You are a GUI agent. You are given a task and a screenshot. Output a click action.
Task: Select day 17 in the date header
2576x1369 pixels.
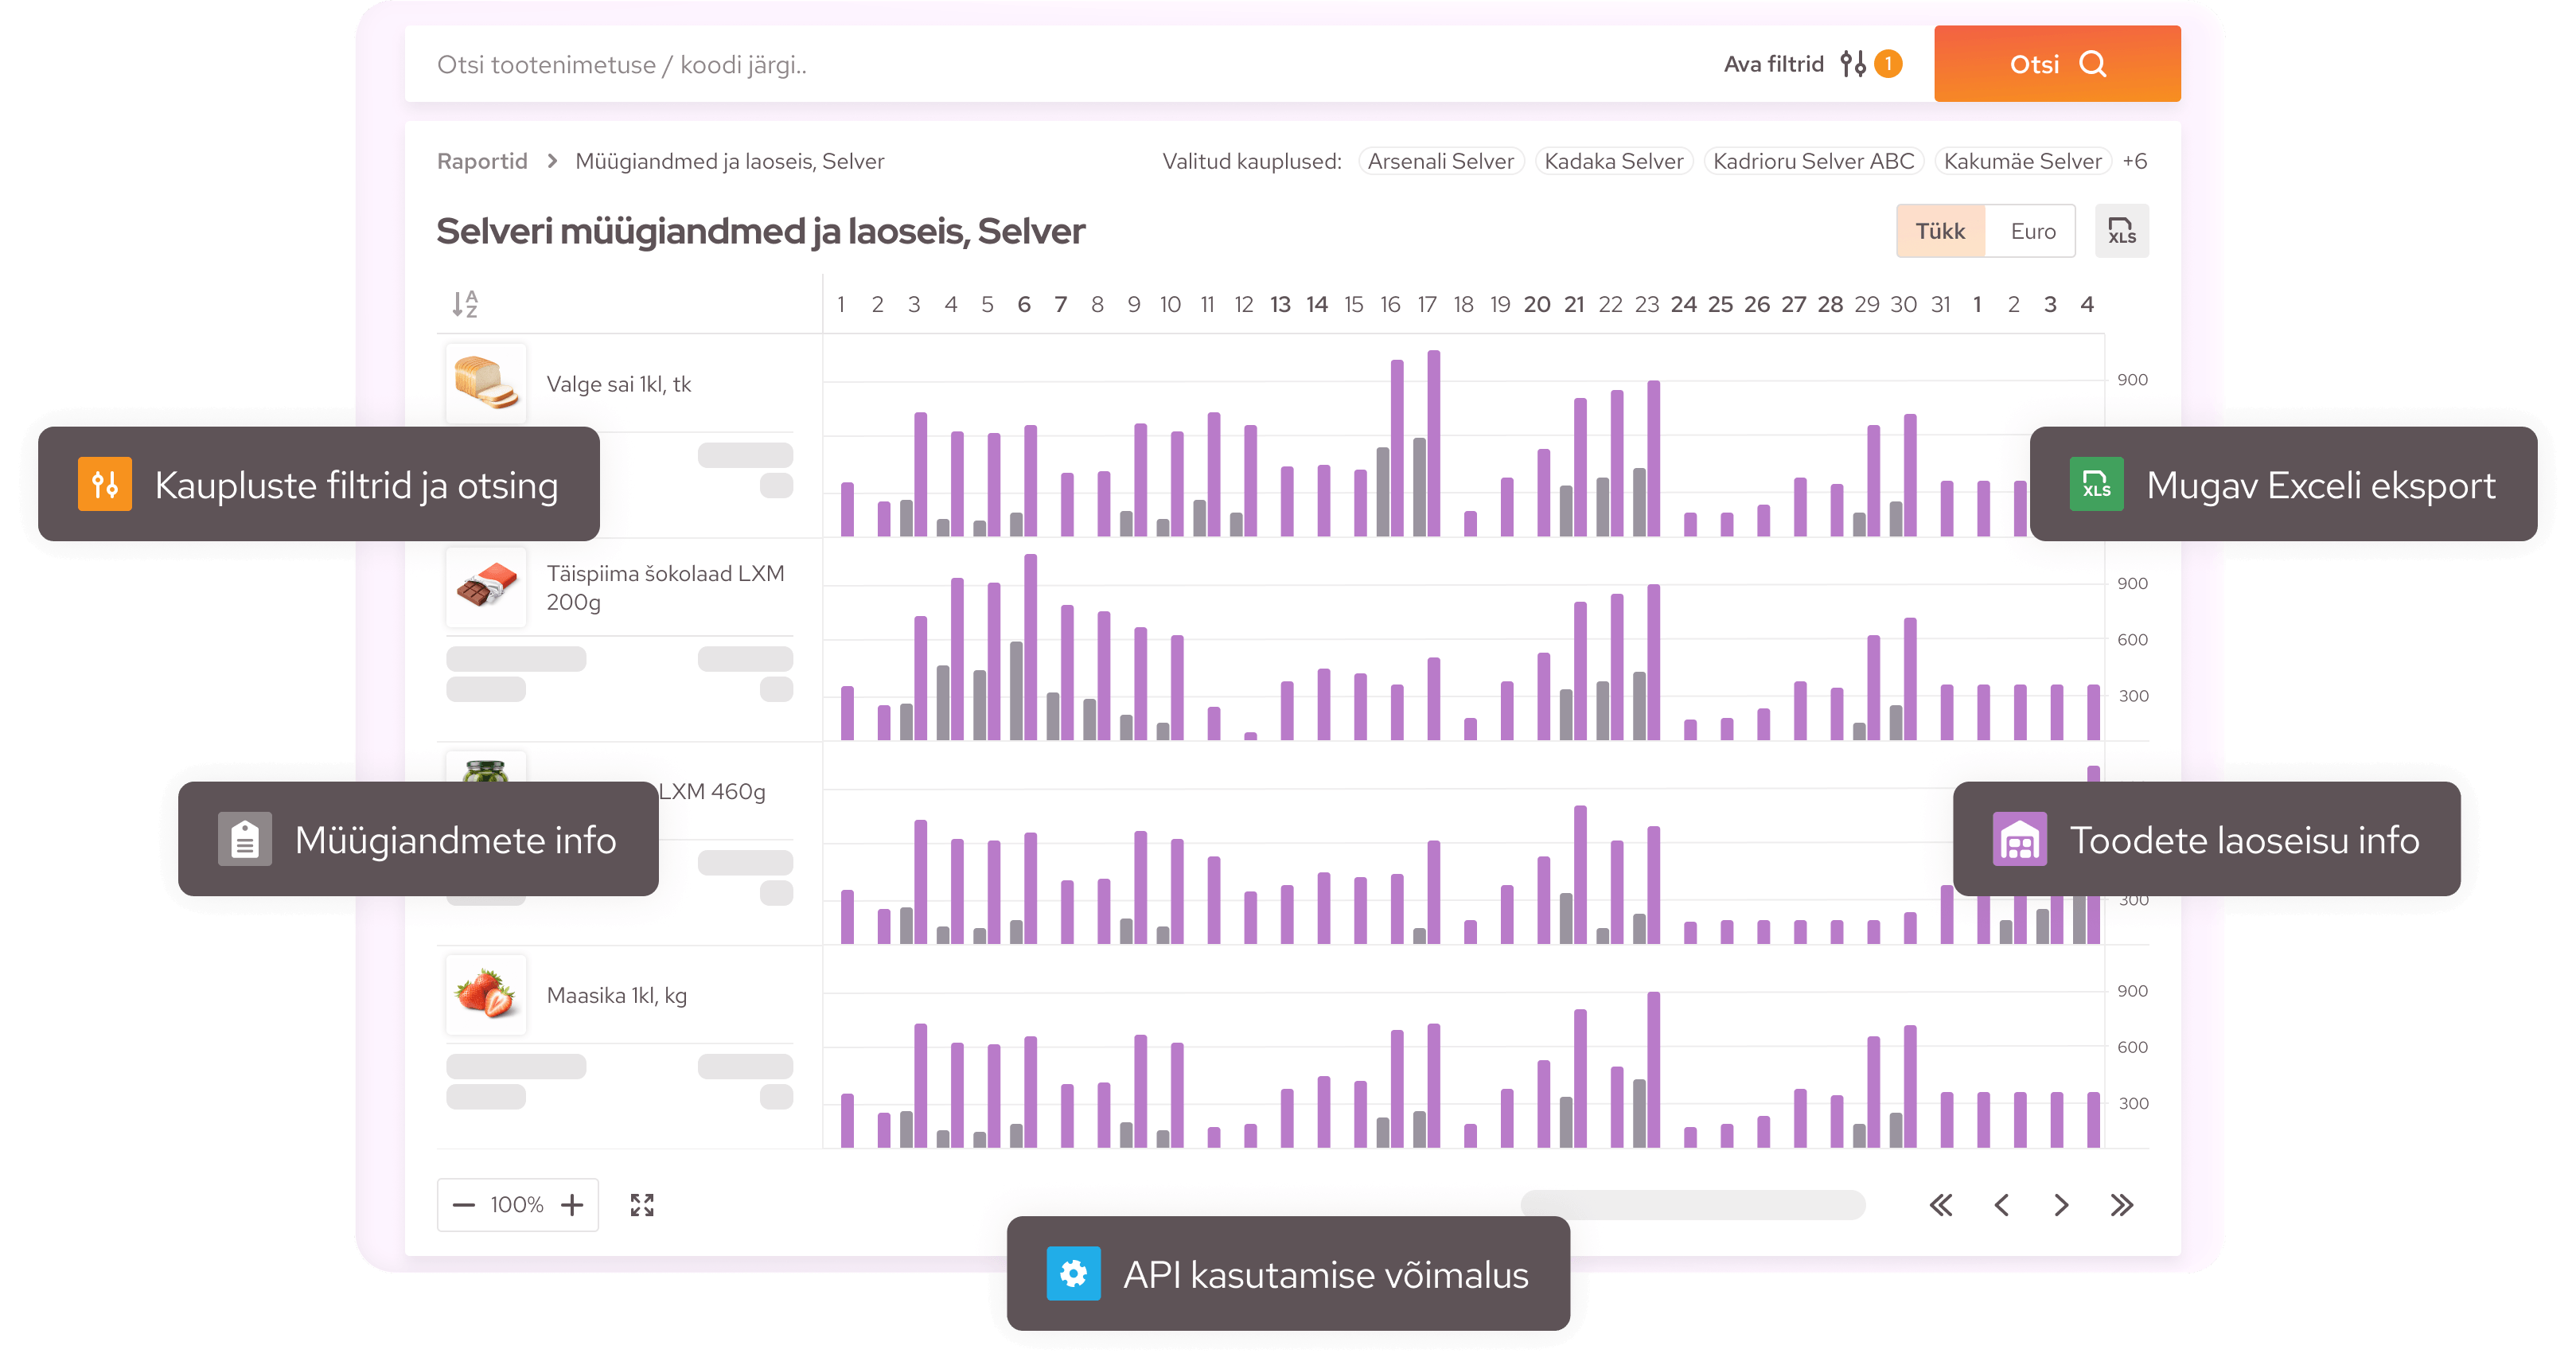coord(1426,304)
